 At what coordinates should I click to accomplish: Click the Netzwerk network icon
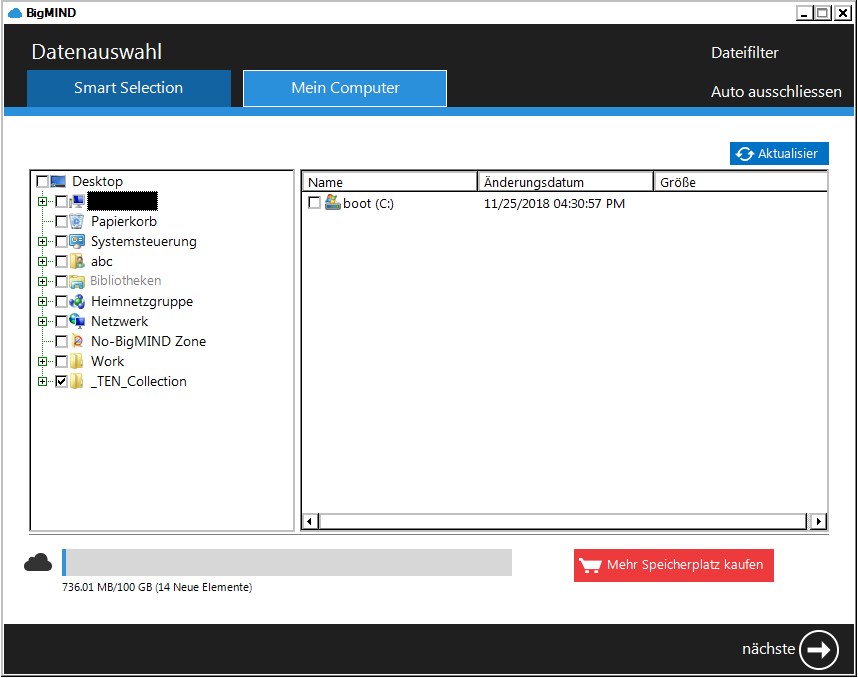click(x=77, y=321)
